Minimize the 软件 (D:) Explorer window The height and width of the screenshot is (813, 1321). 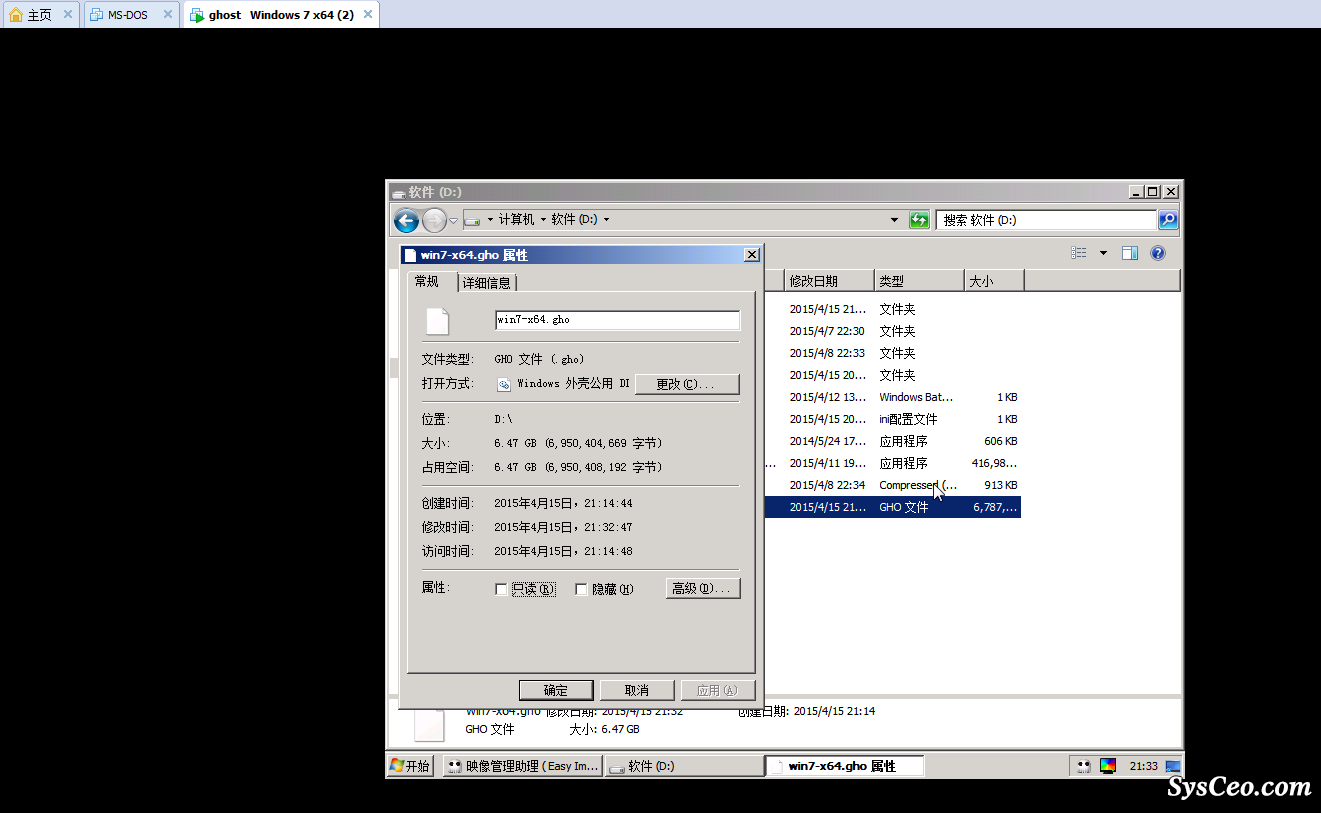(1135, 192)
